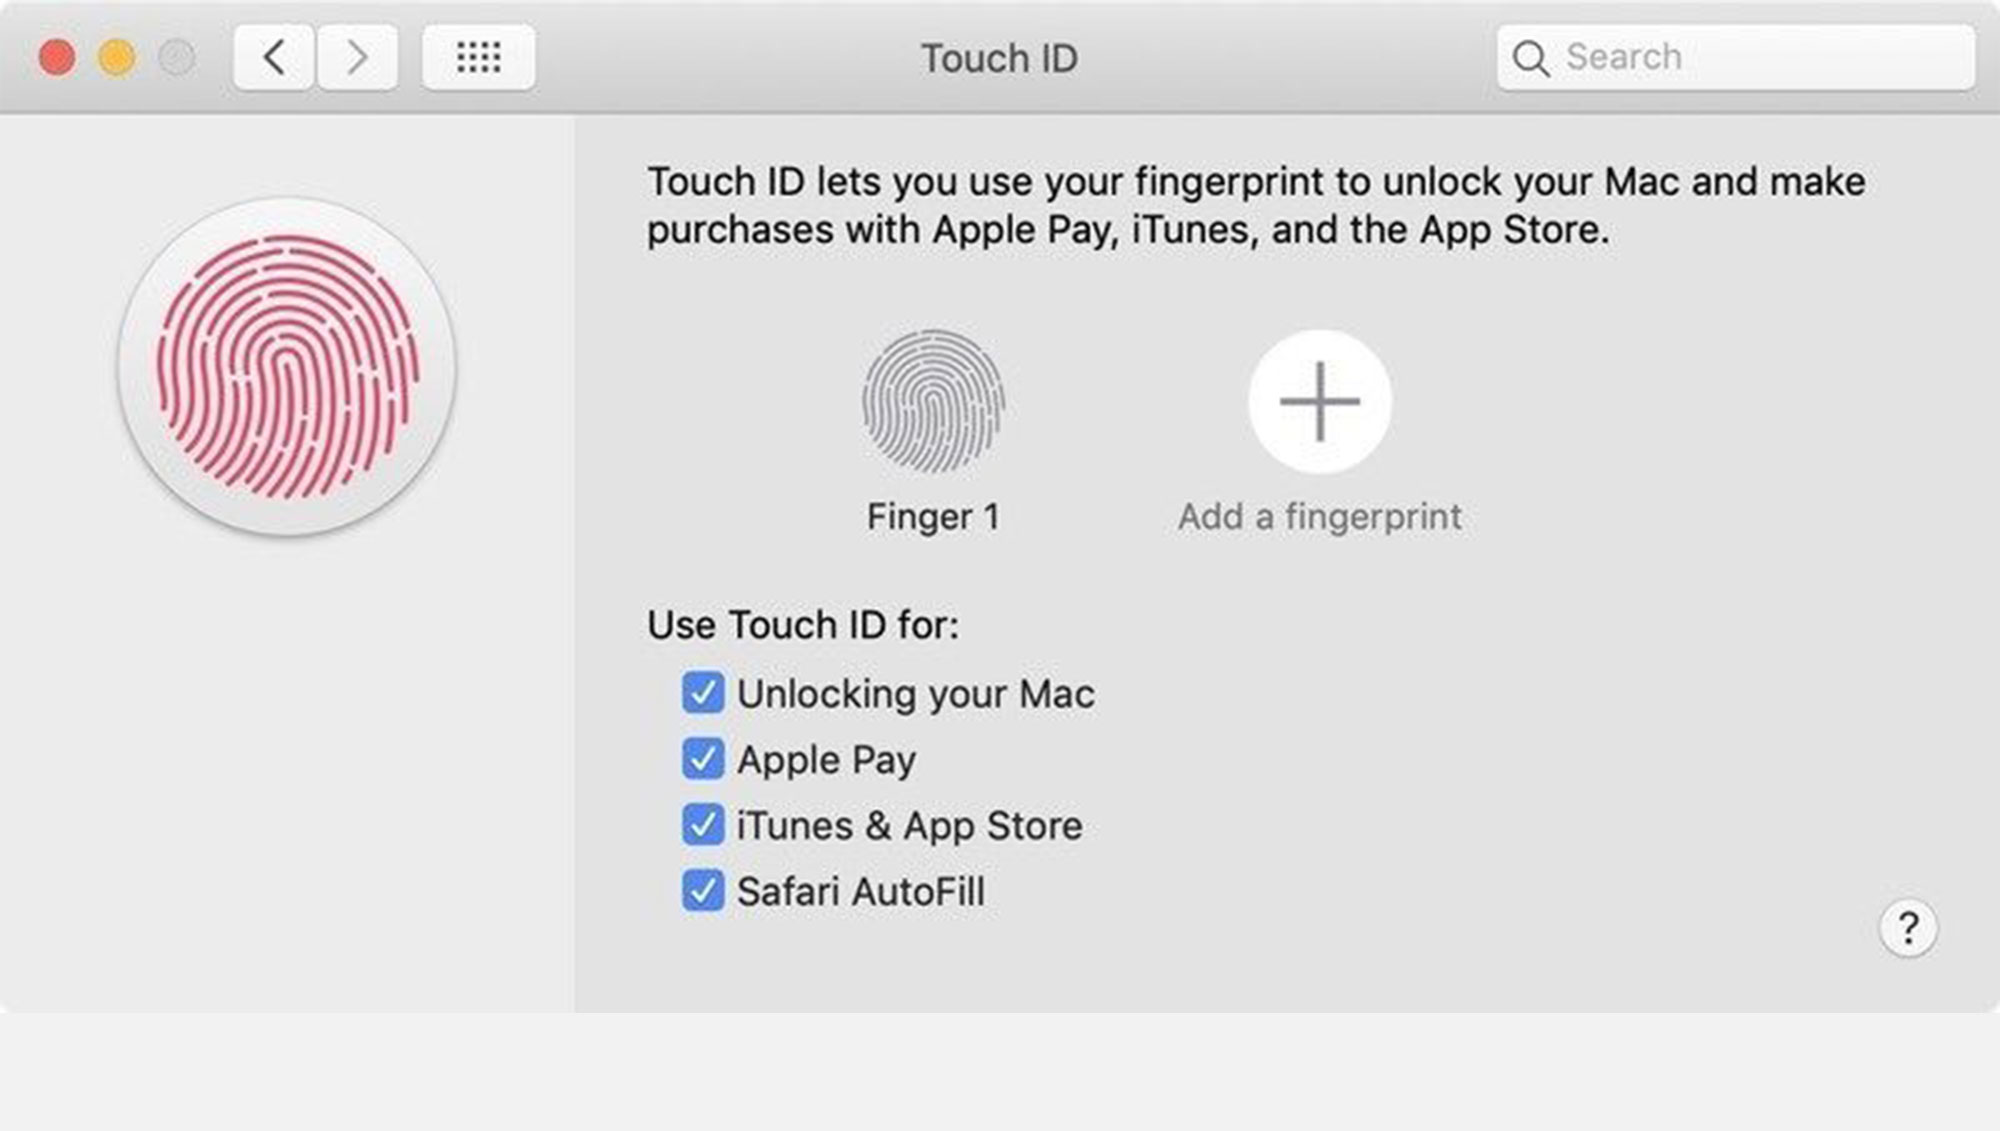Disable Touch ID for unlocking your Mac

pos(703,693)
